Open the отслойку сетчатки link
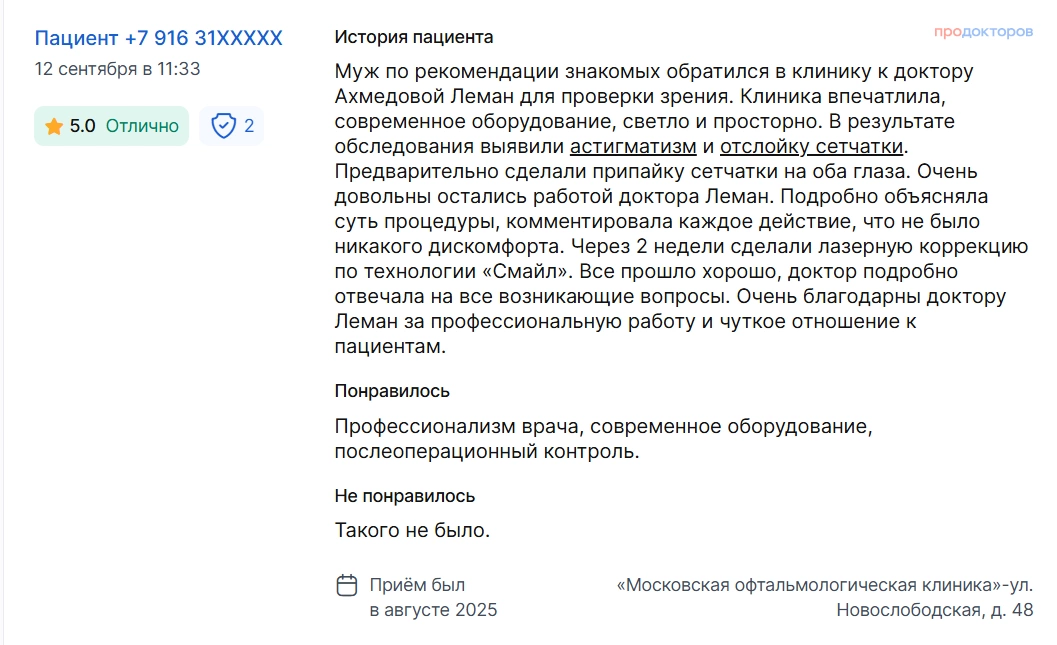This screenshot has height=645, width=1057. click(811, 147)
